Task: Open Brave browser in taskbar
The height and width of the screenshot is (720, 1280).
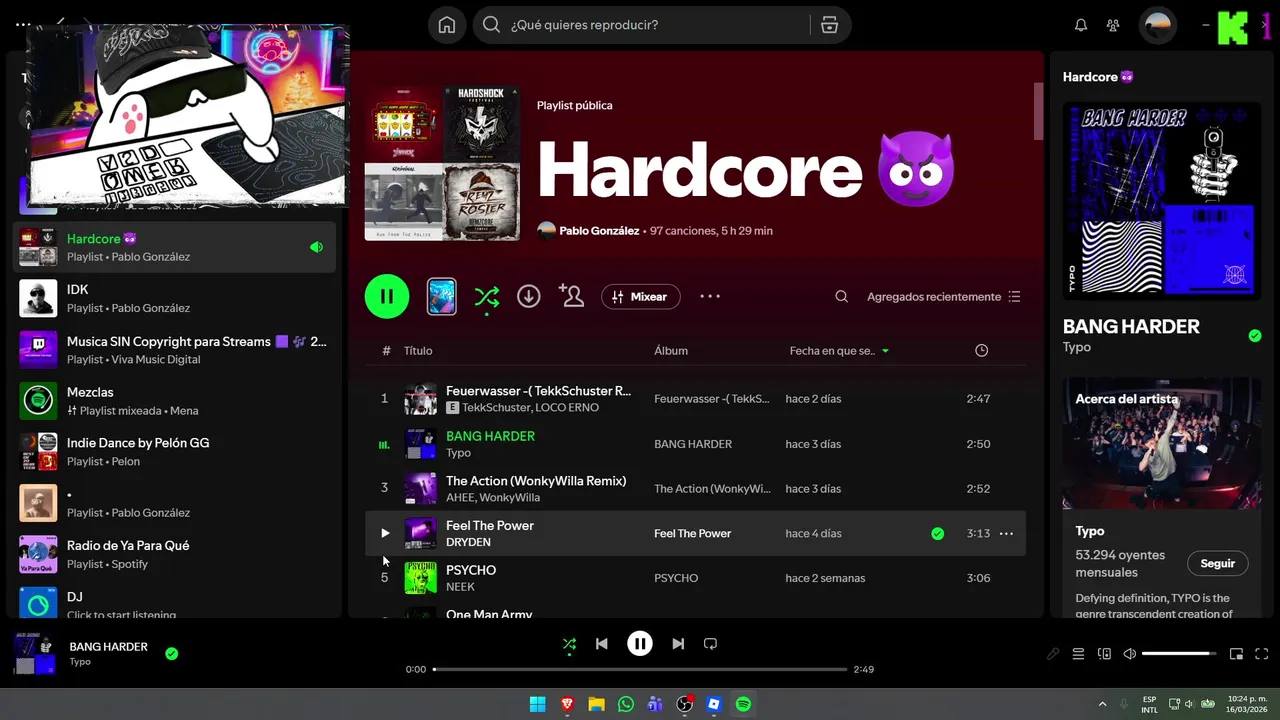Action: point(567,704)
